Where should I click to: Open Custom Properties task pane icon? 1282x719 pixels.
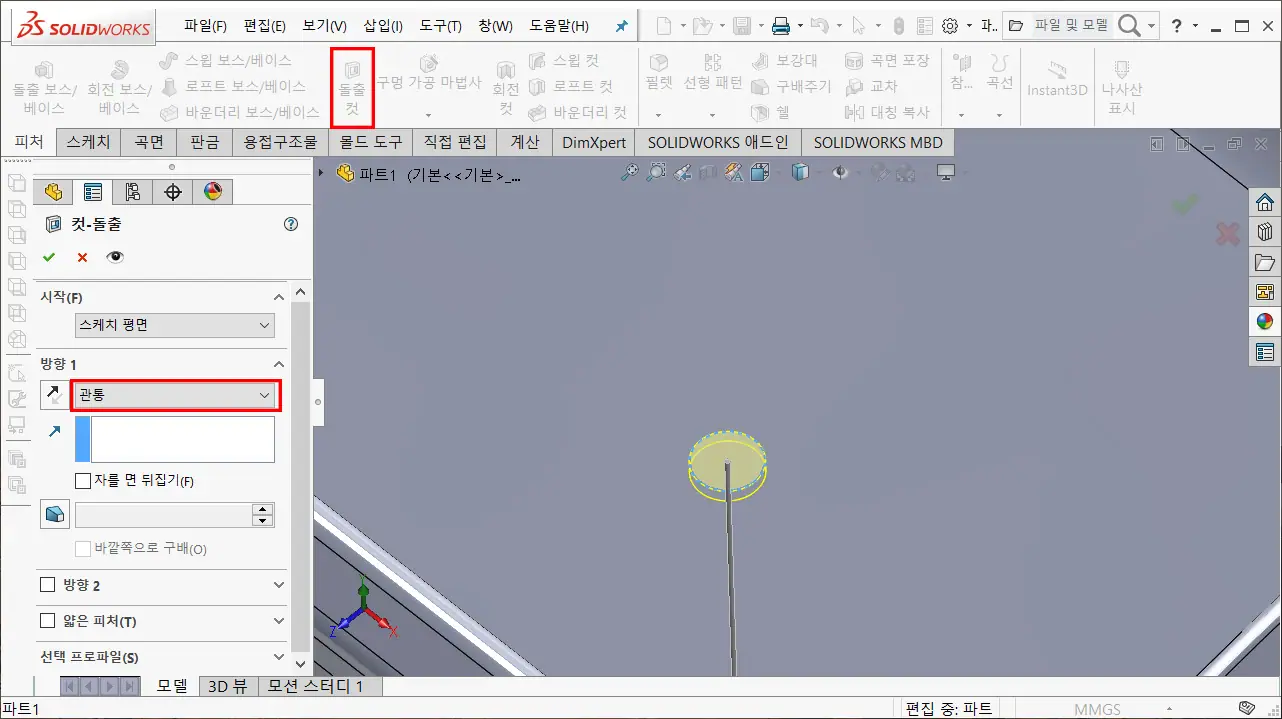coord(1265,351)
